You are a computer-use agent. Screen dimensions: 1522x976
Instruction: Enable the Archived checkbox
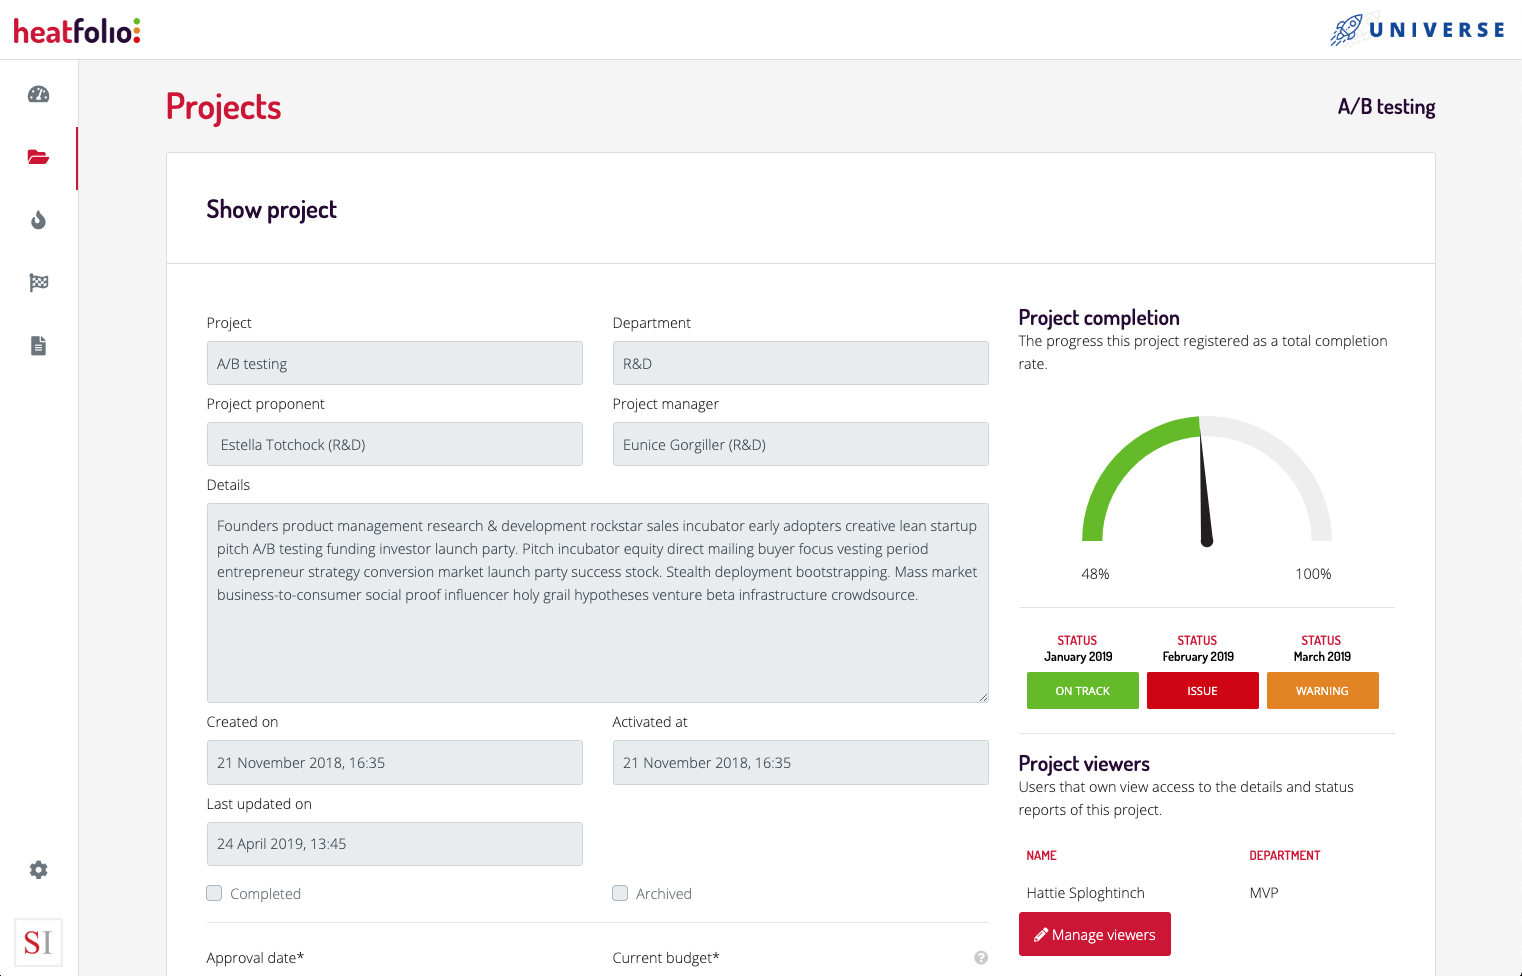click(x=620, y=892)
